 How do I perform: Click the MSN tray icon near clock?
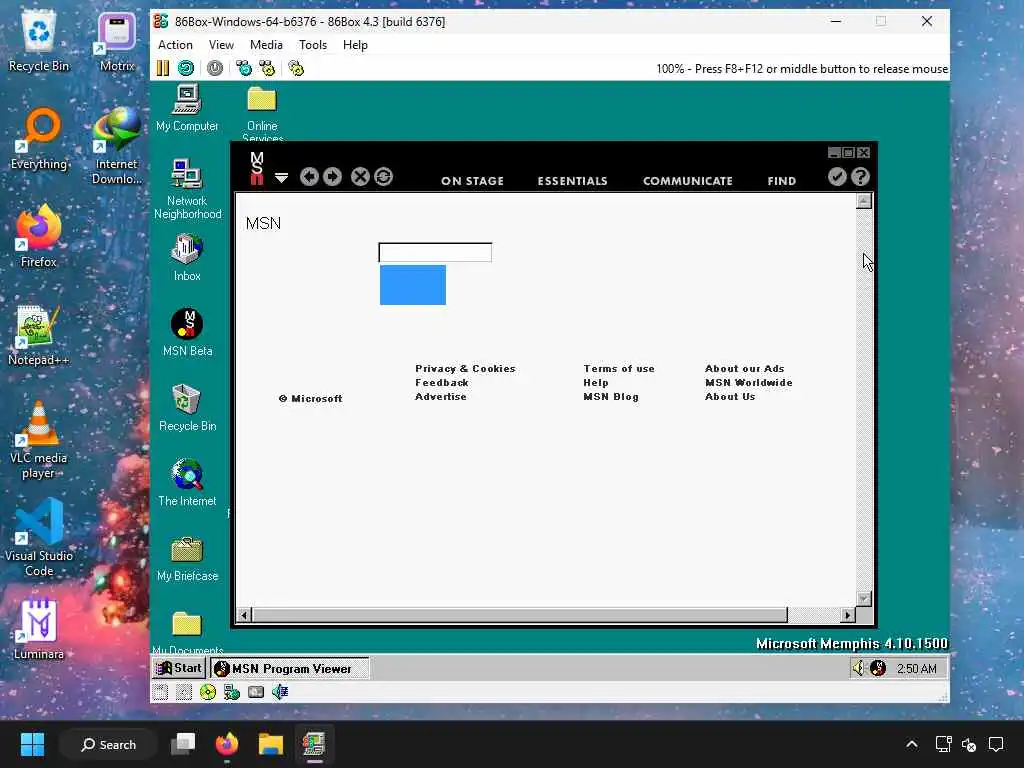[878, 668]
